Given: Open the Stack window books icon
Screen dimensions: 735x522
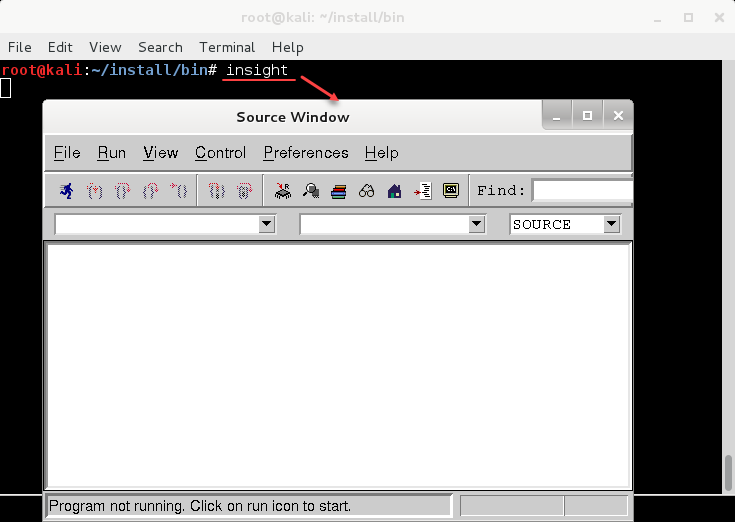Looking at the screenshot, I should tap(338, 191).
